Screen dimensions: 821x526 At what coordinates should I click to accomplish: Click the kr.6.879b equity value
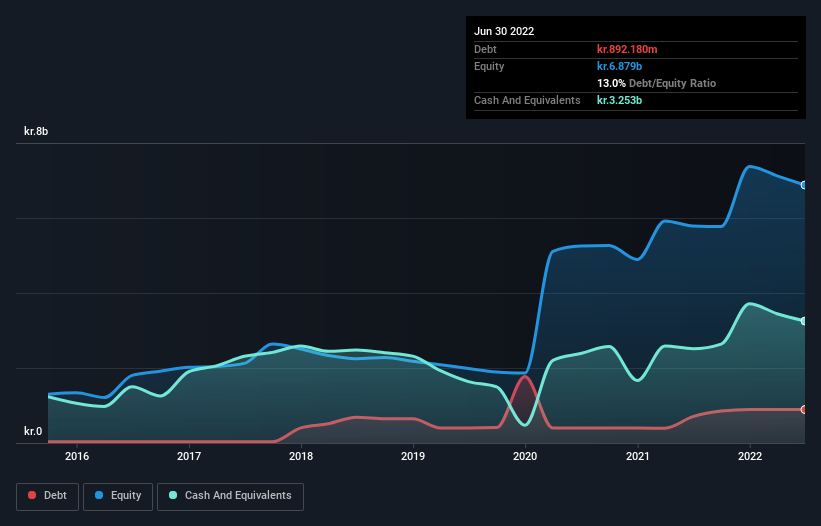(619, 66)
